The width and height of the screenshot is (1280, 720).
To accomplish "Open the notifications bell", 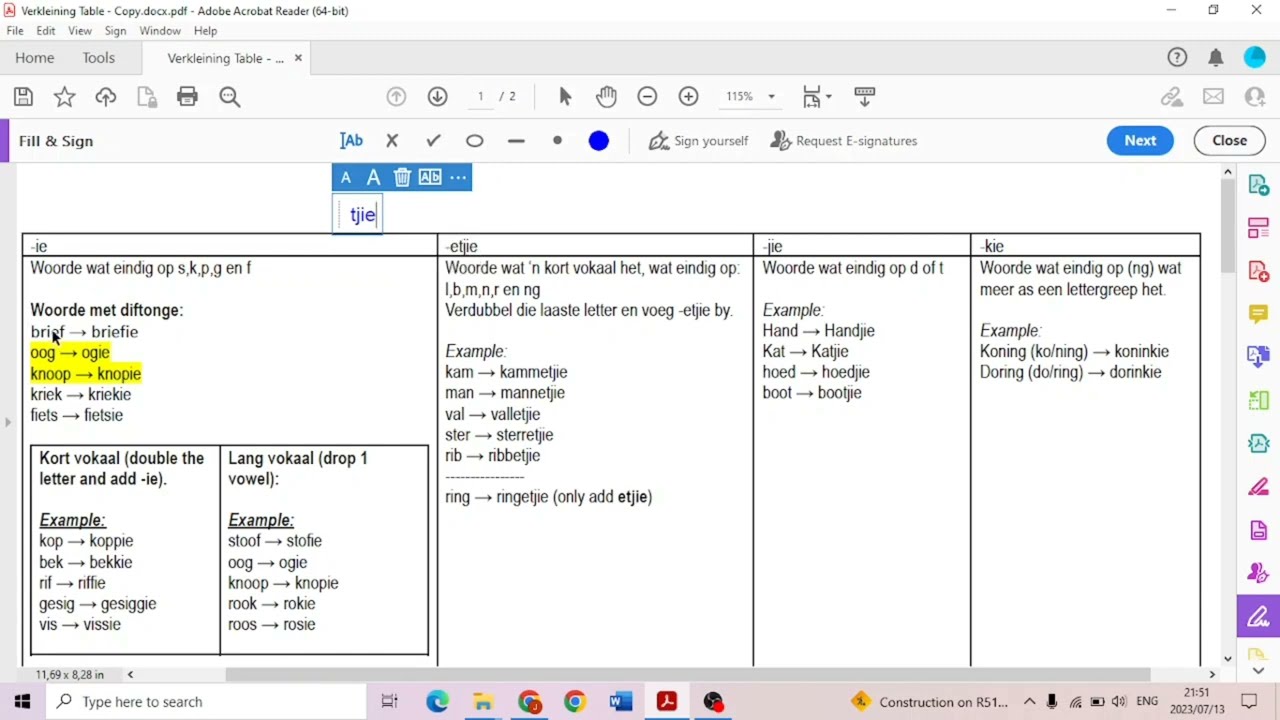I will tap(1216, 58).
